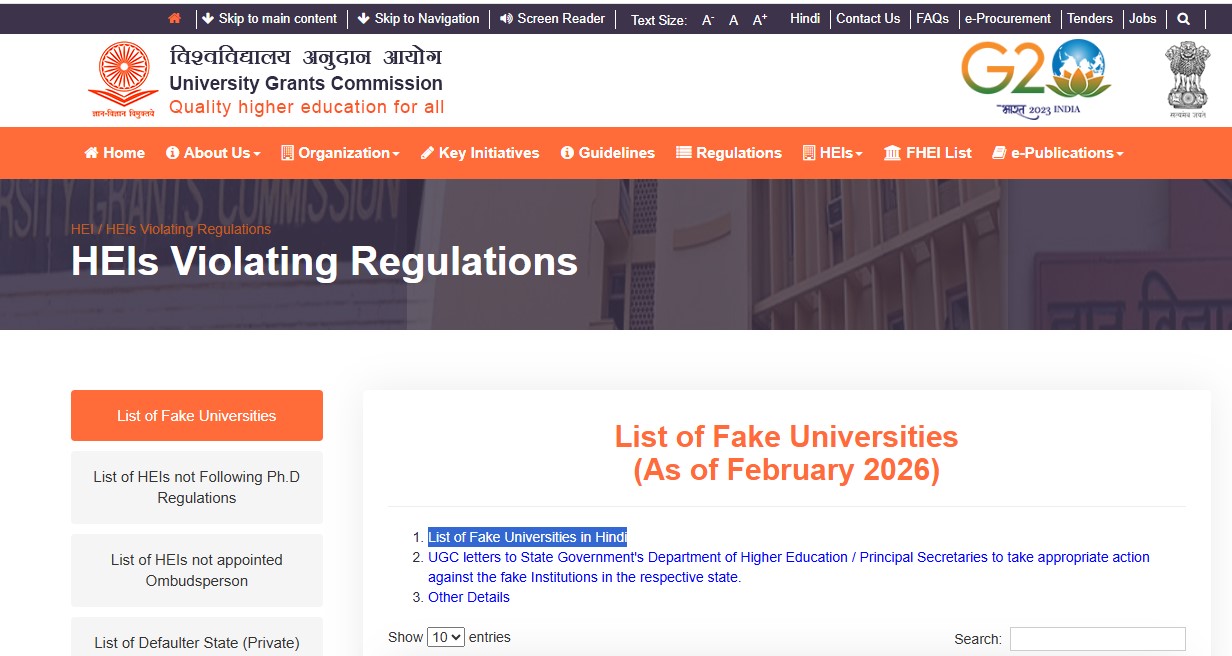Click the Other Details link
Image resolution: width=1232 pixels, height=656 pixels.
467,597
